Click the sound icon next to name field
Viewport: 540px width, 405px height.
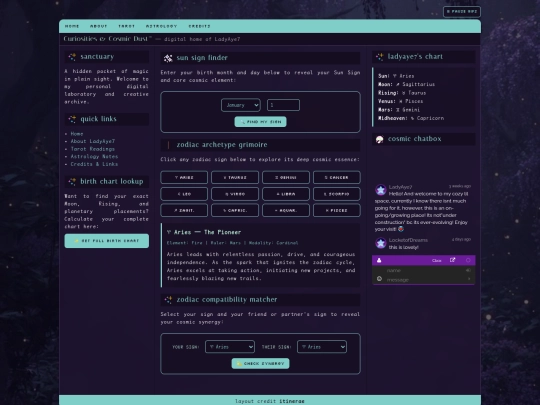468,270
